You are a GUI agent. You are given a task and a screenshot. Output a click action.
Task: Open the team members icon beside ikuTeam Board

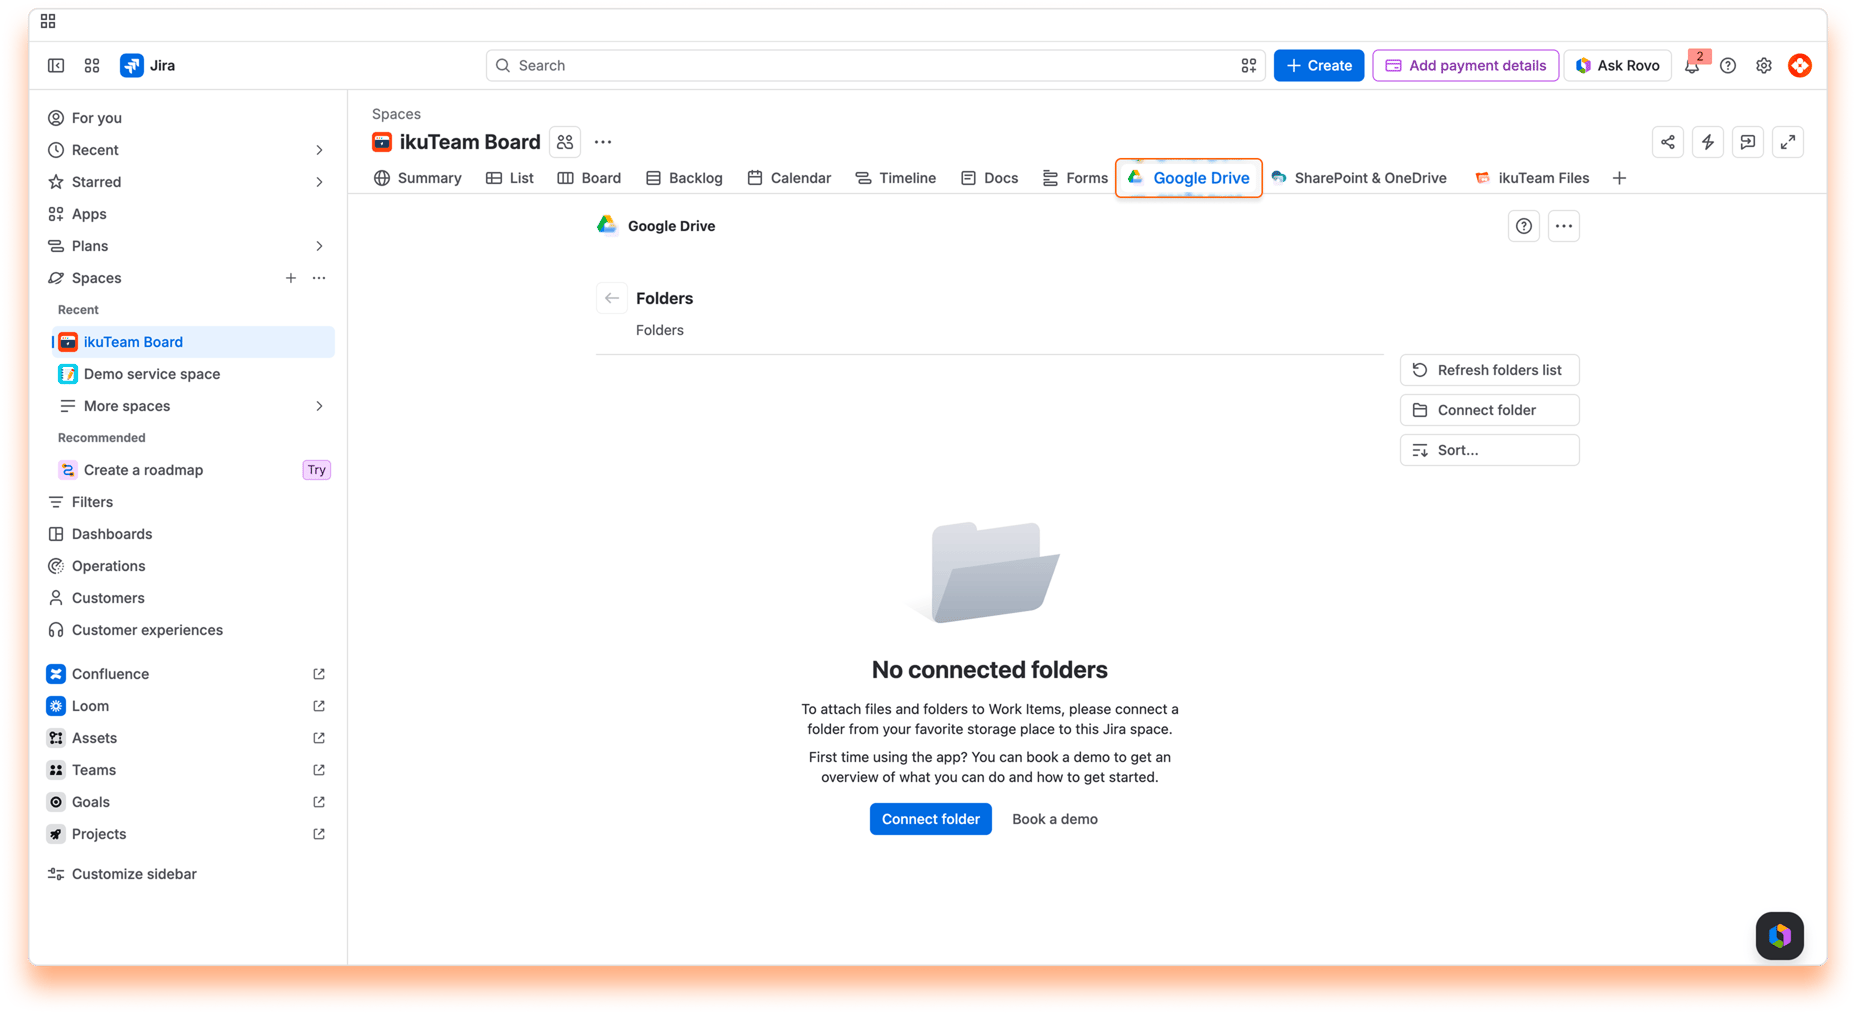(565, 142)
